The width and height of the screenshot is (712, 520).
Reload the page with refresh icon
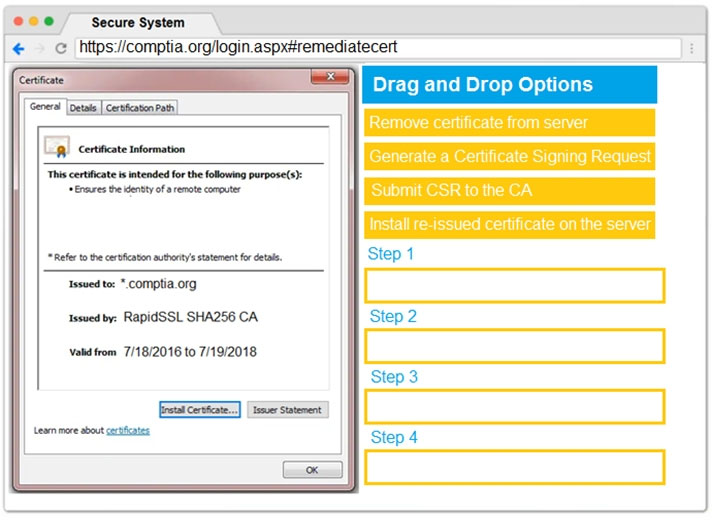[x=61, y=48]
